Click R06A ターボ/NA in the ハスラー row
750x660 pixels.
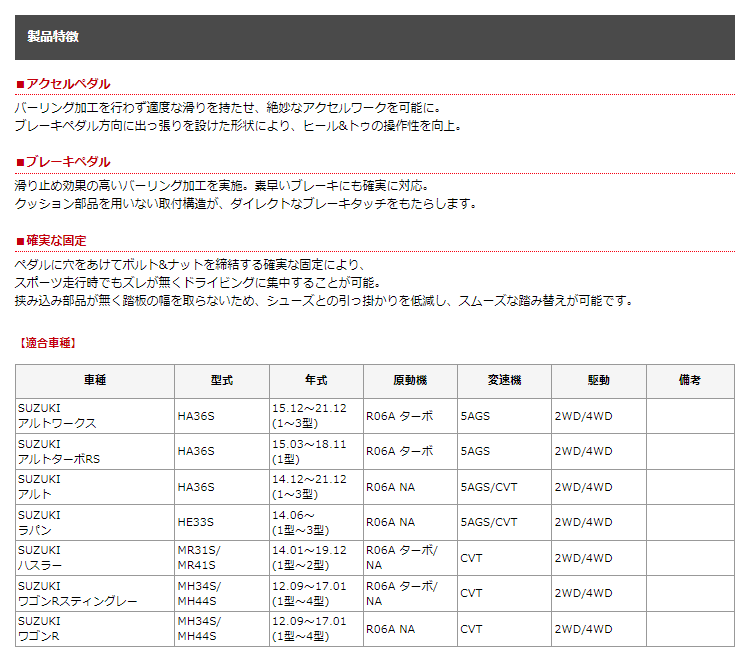pos(402,558)
